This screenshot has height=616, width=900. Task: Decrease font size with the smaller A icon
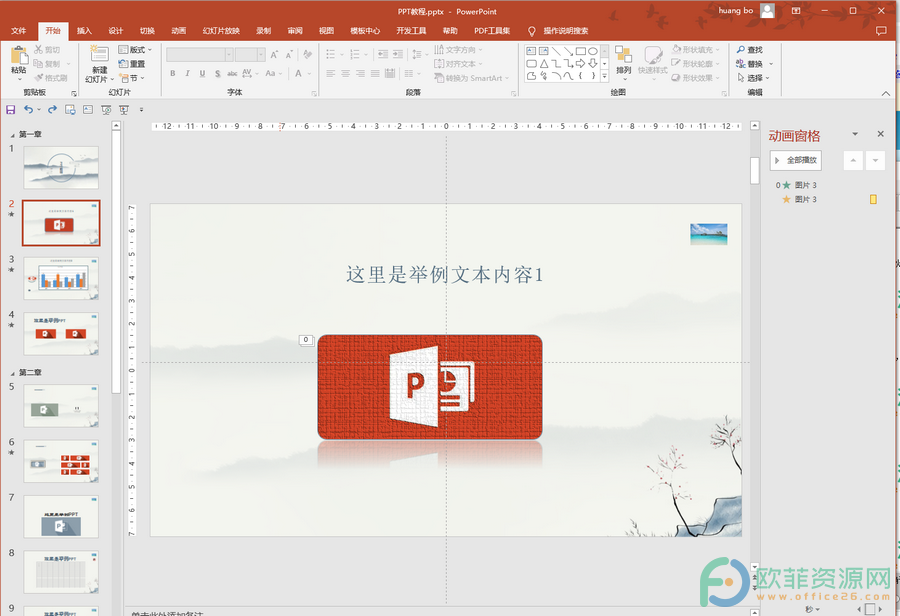[x=289, y=55]
